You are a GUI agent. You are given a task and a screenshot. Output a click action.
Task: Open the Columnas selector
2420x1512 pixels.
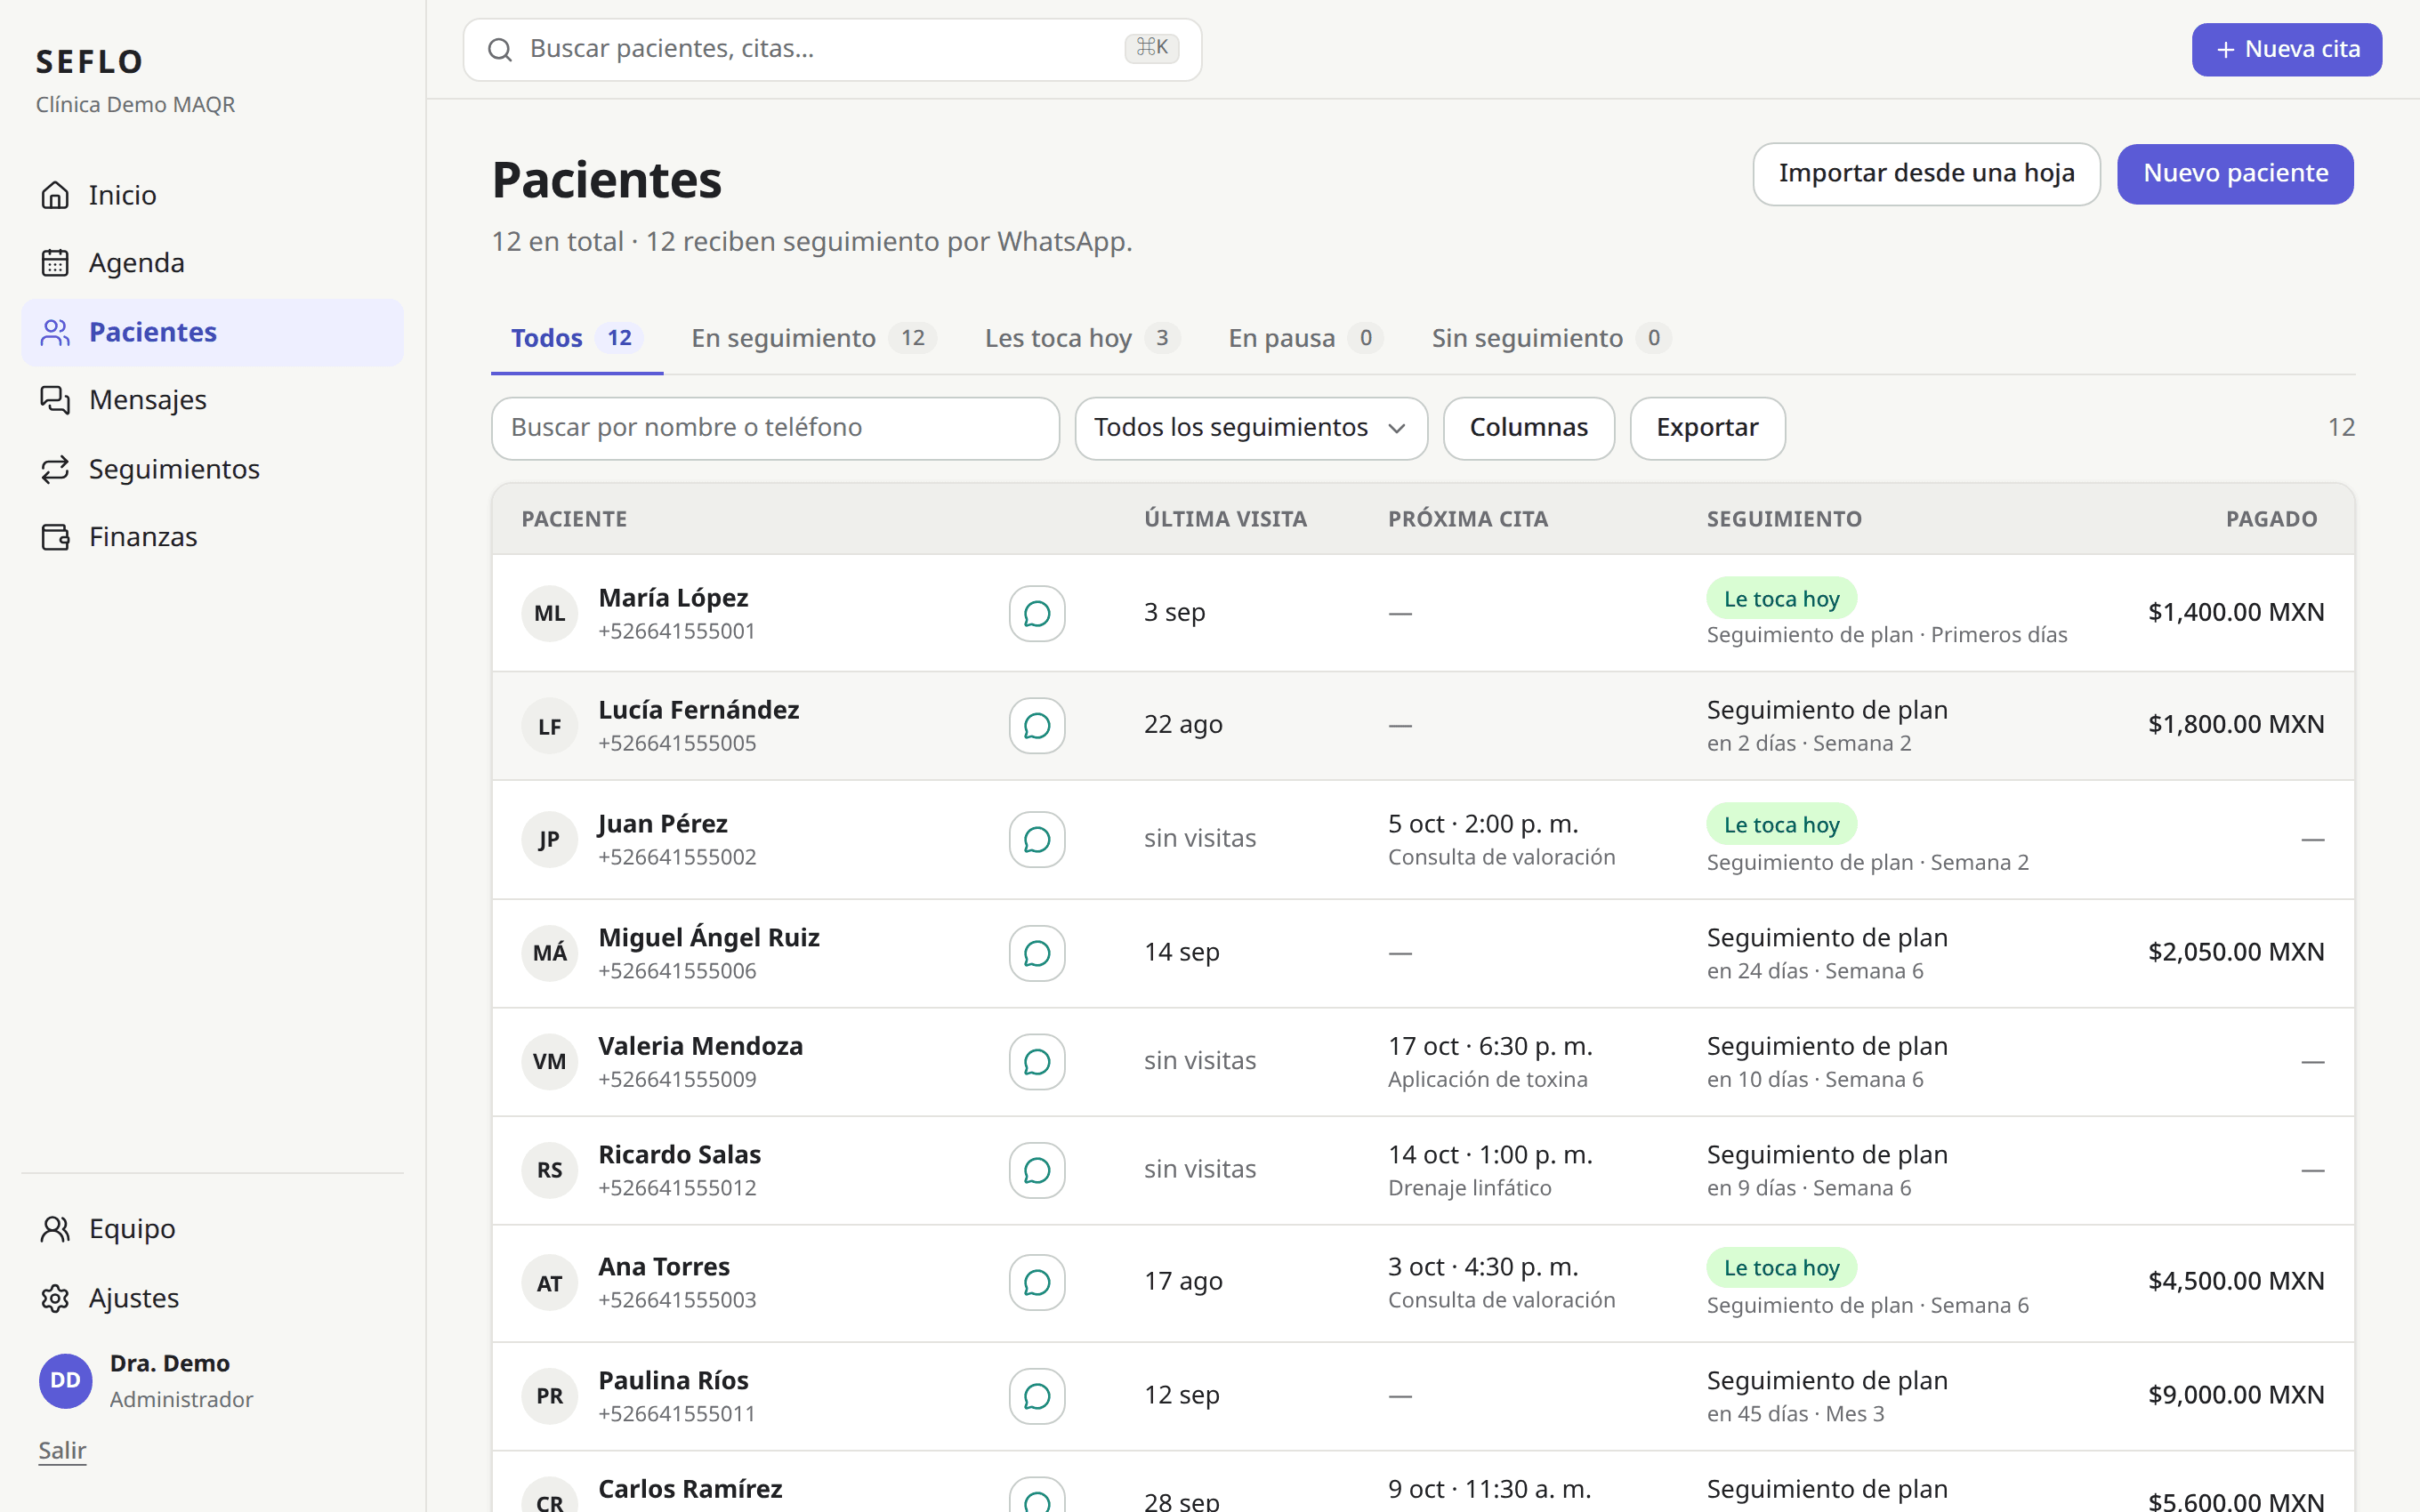point(1528,428)
